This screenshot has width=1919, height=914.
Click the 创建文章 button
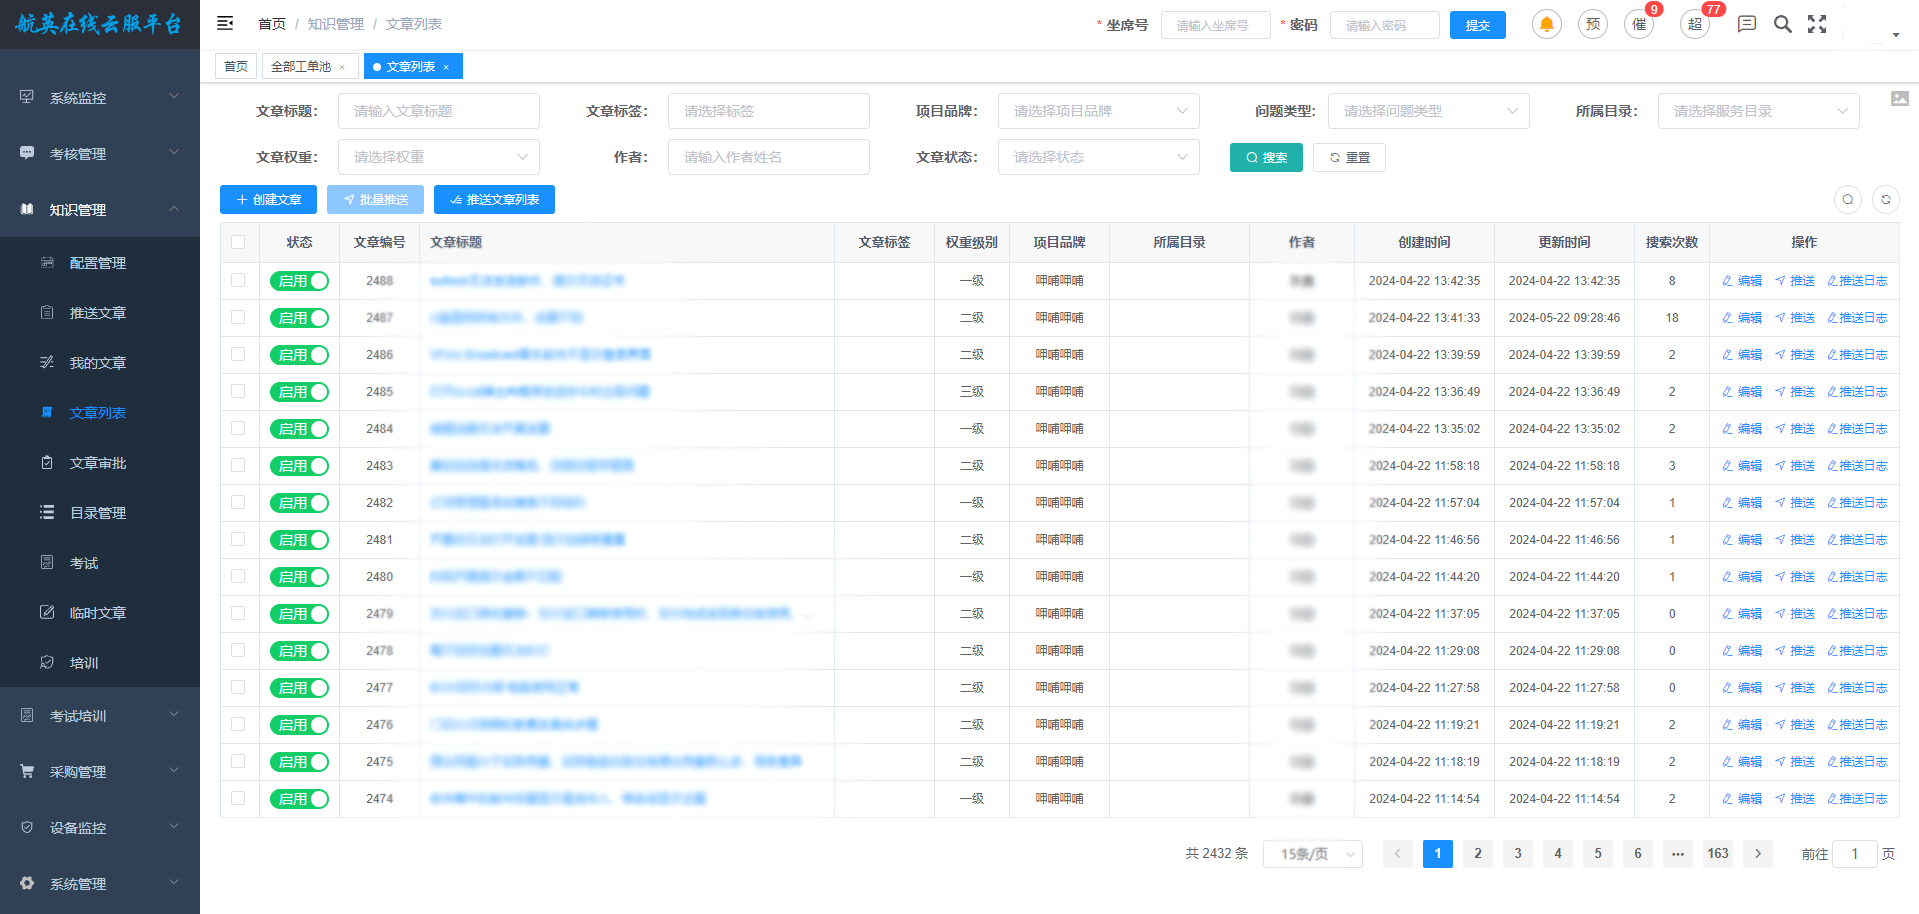(268, 200)
